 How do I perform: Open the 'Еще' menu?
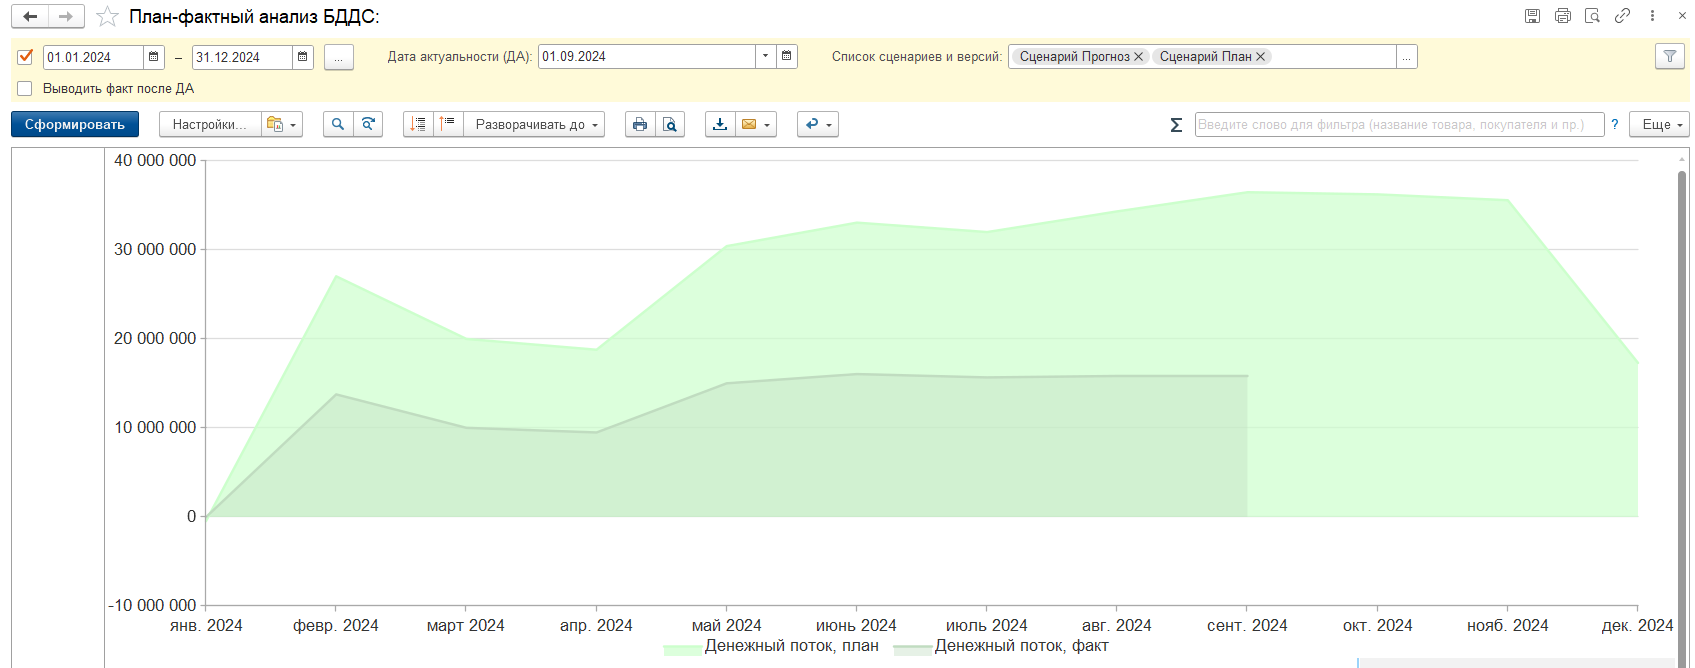1659,124
